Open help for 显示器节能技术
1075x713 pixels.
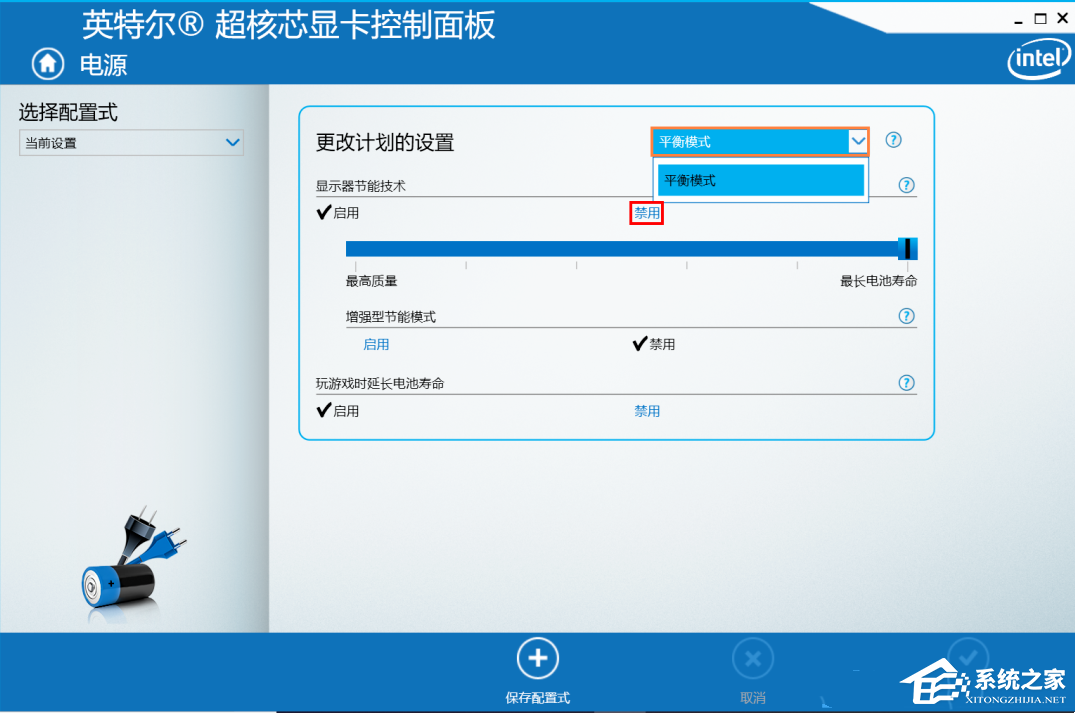pyautogui.click(x=906, y=185)
